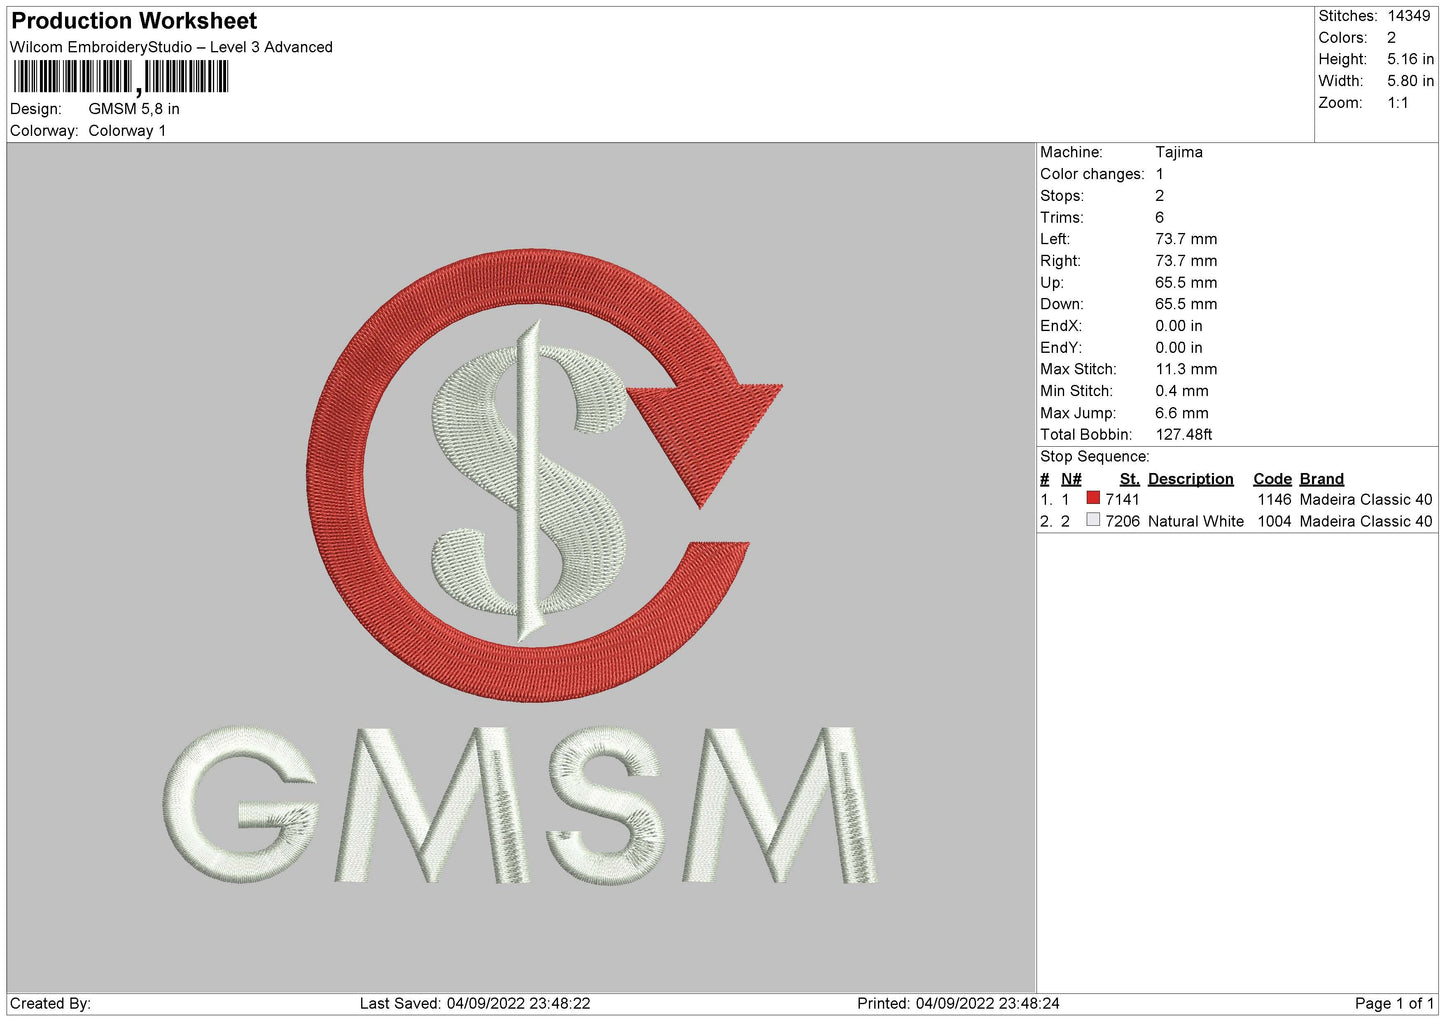Screen dimensions: 1445x1021
Task: Click the Right value '73.7 mm'
Action: point(1186,261)
